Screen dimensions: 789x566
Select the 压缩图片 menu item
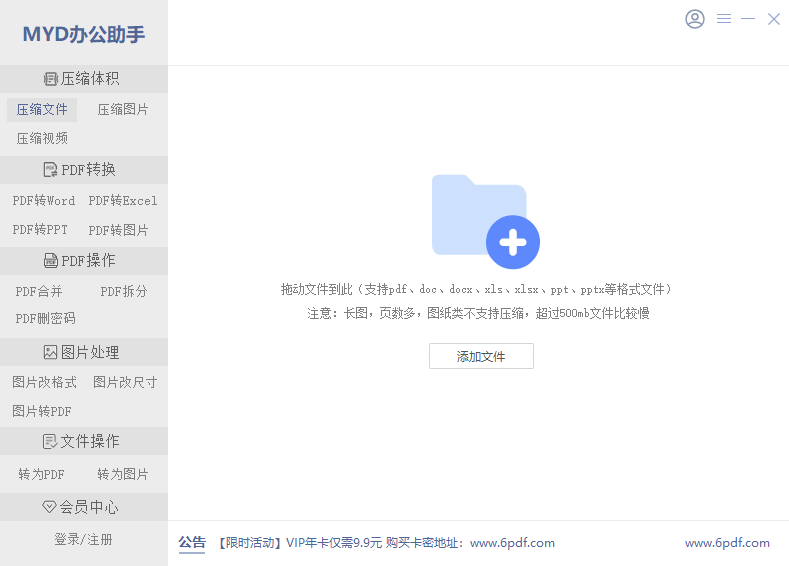[123, 110]
